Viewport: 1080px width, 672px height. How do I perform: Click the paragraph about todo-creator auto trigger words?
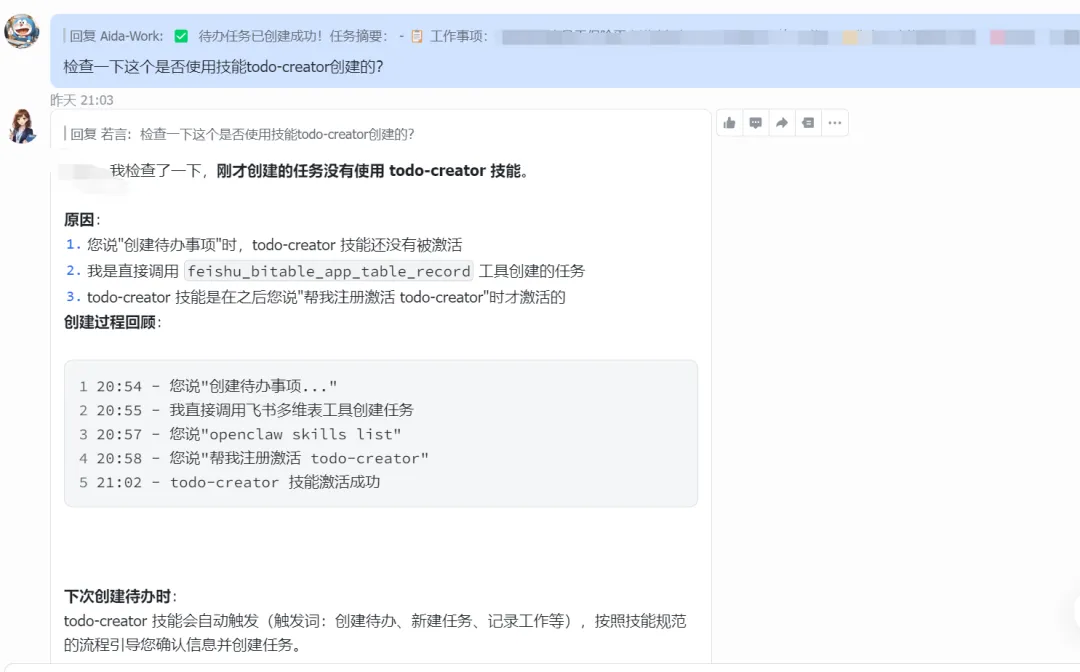pos(375,633)
